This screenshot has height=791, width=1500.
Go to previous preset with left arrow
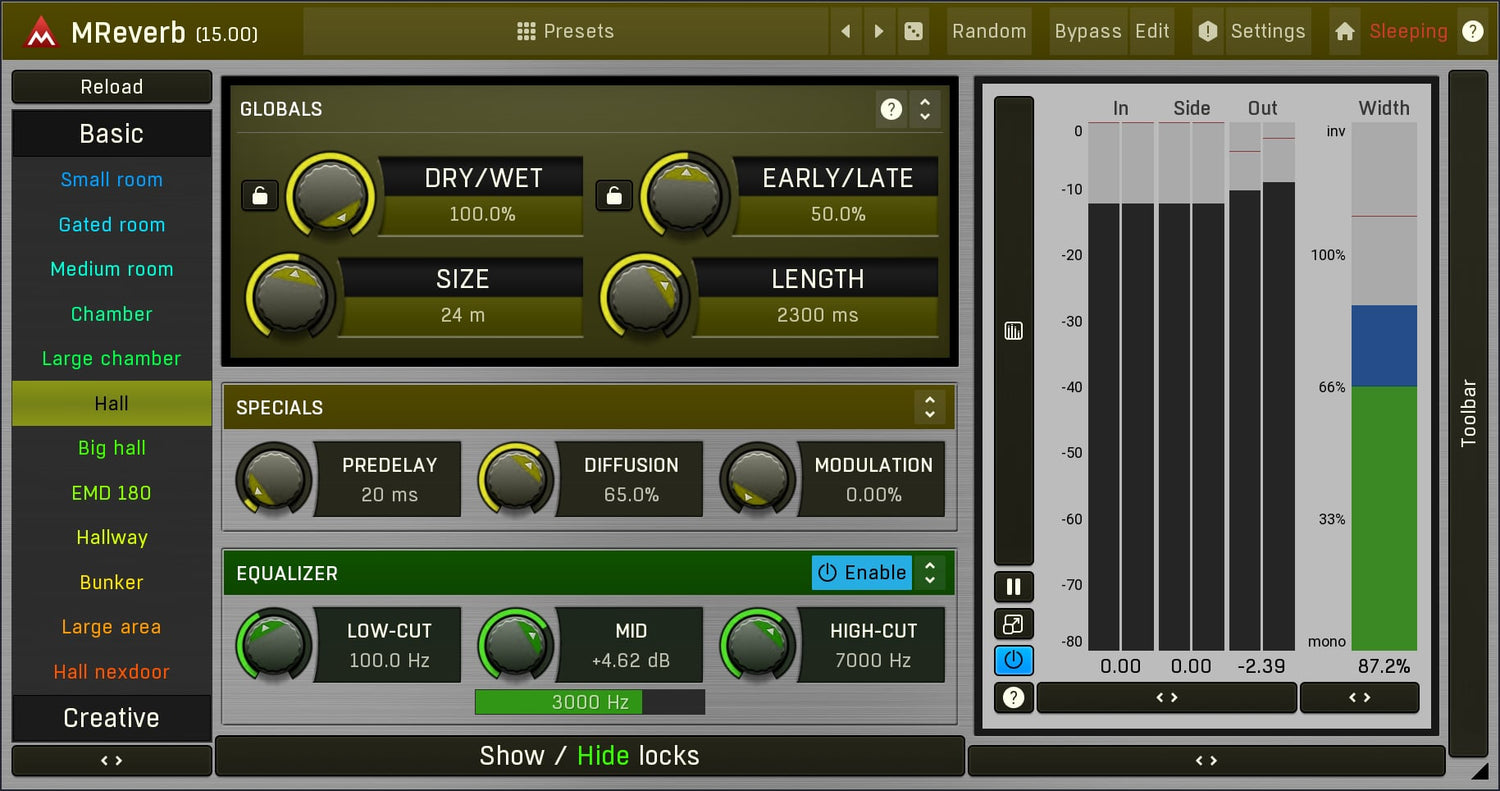point(846,32)
